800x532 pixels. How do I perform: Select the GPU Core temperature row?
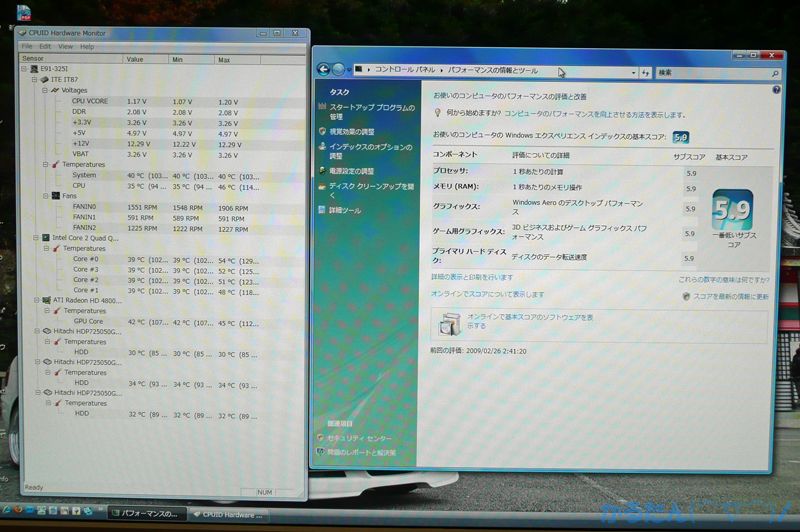click(163, 322)
